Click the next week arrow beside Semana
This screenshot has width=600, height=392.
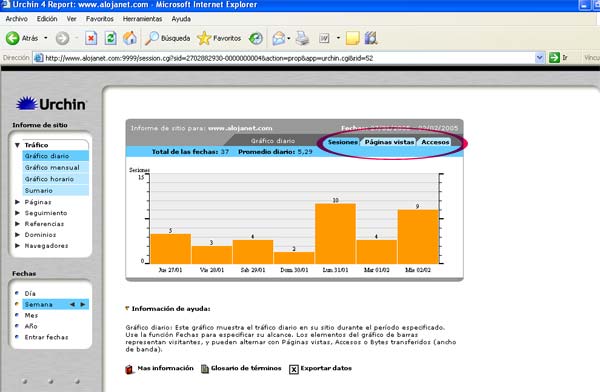tap(83, 304)
